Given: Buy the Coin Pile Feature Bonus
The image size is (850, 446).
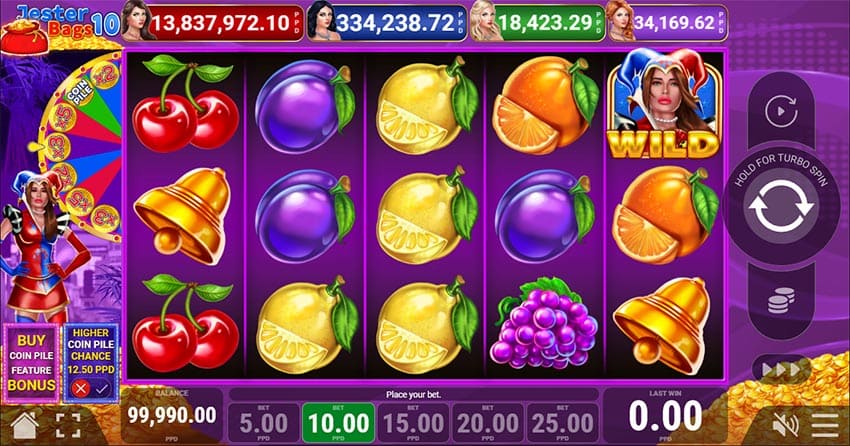Looking at the screenshot, I should point(31,364).
